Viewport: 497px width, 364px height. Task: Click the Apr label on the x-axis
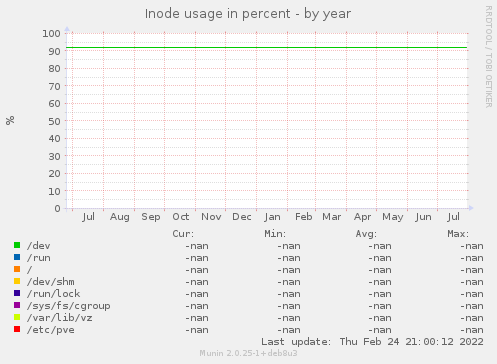[x=362, y=217]
